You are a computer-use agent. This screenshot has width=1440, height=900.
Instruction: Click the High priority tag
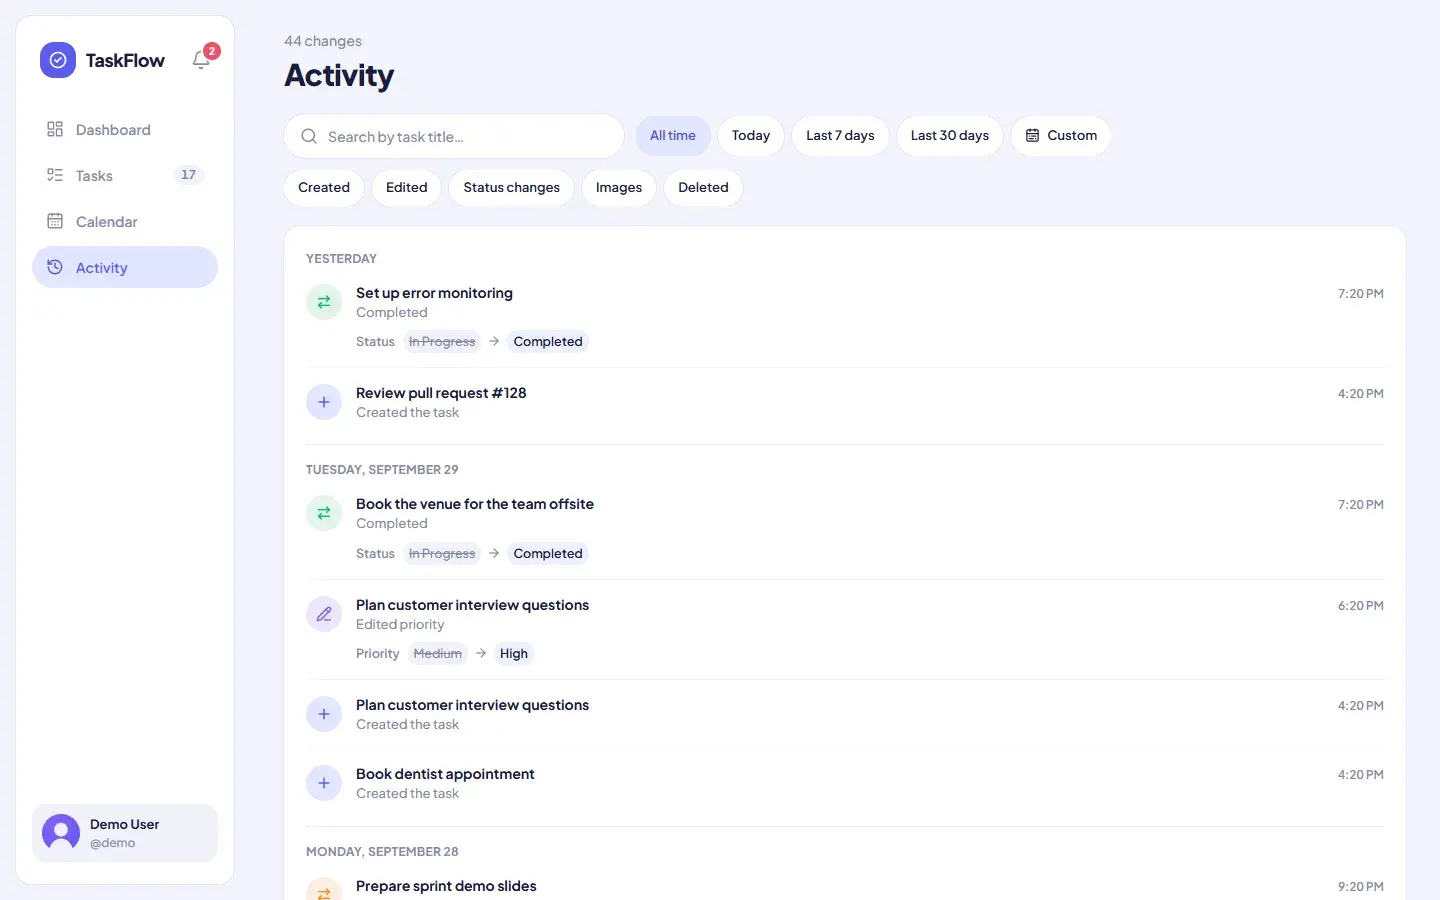pyautogui.click(x=514, y=653)
